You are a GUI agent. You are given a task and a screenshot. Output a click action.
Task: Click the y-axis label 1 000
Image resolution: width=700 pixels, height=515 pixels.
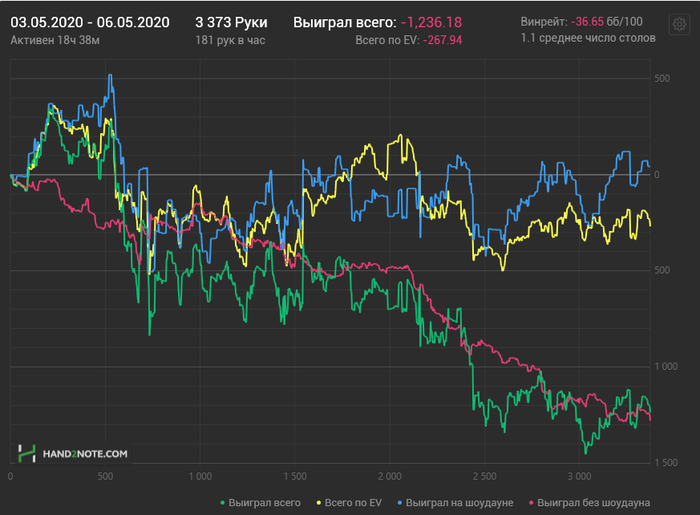[x=666, y=366]
